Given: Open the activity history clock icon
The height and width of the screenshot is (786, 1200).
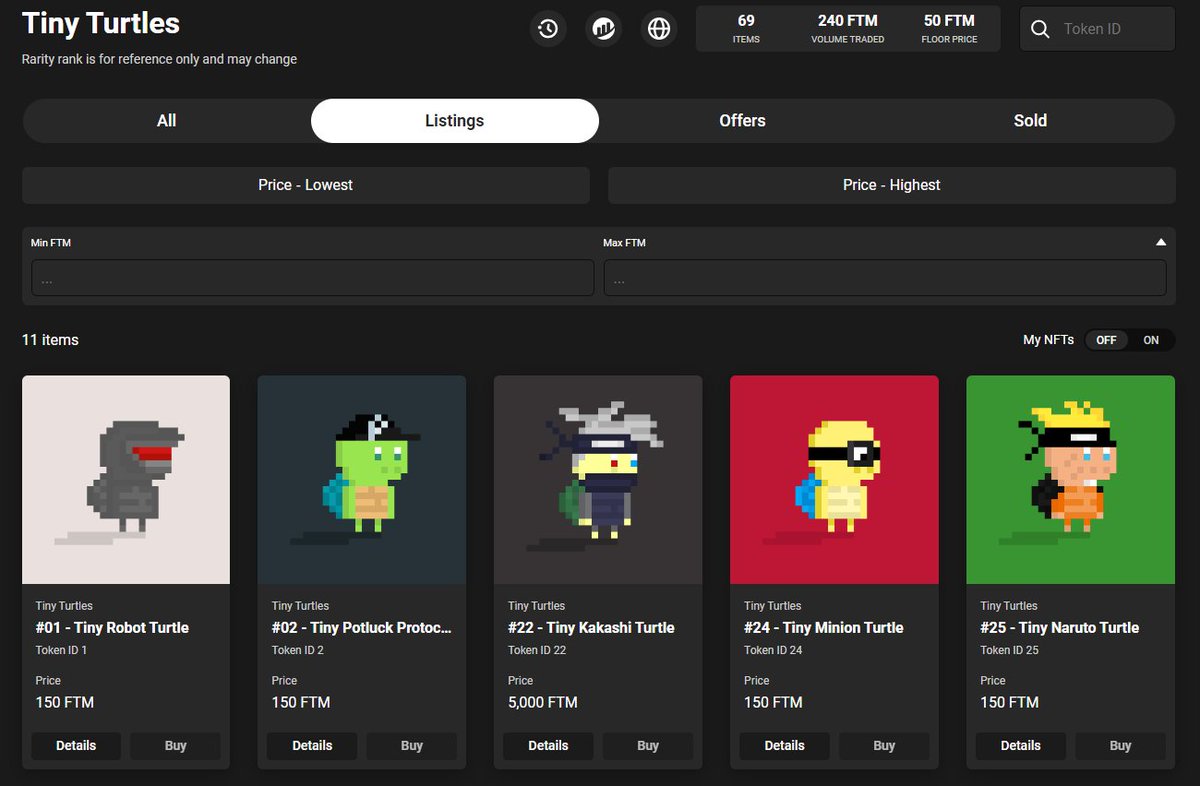Looking at the screenshot, I should click(x=548, y=28).
